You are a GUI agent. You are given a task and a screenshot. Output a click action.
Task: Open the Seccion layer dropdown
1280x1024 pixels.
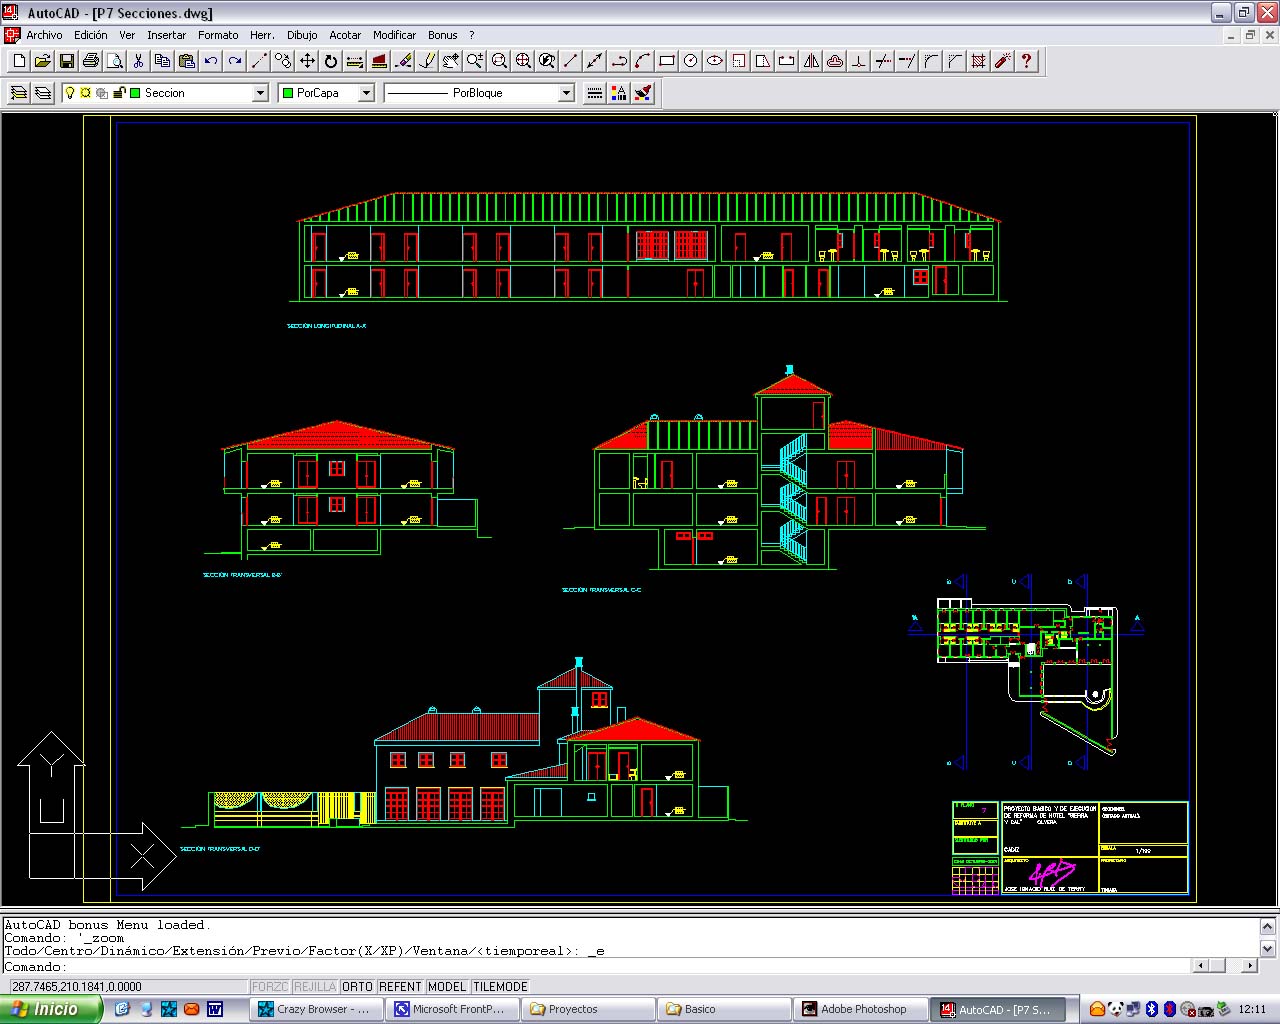pos(260,93)
